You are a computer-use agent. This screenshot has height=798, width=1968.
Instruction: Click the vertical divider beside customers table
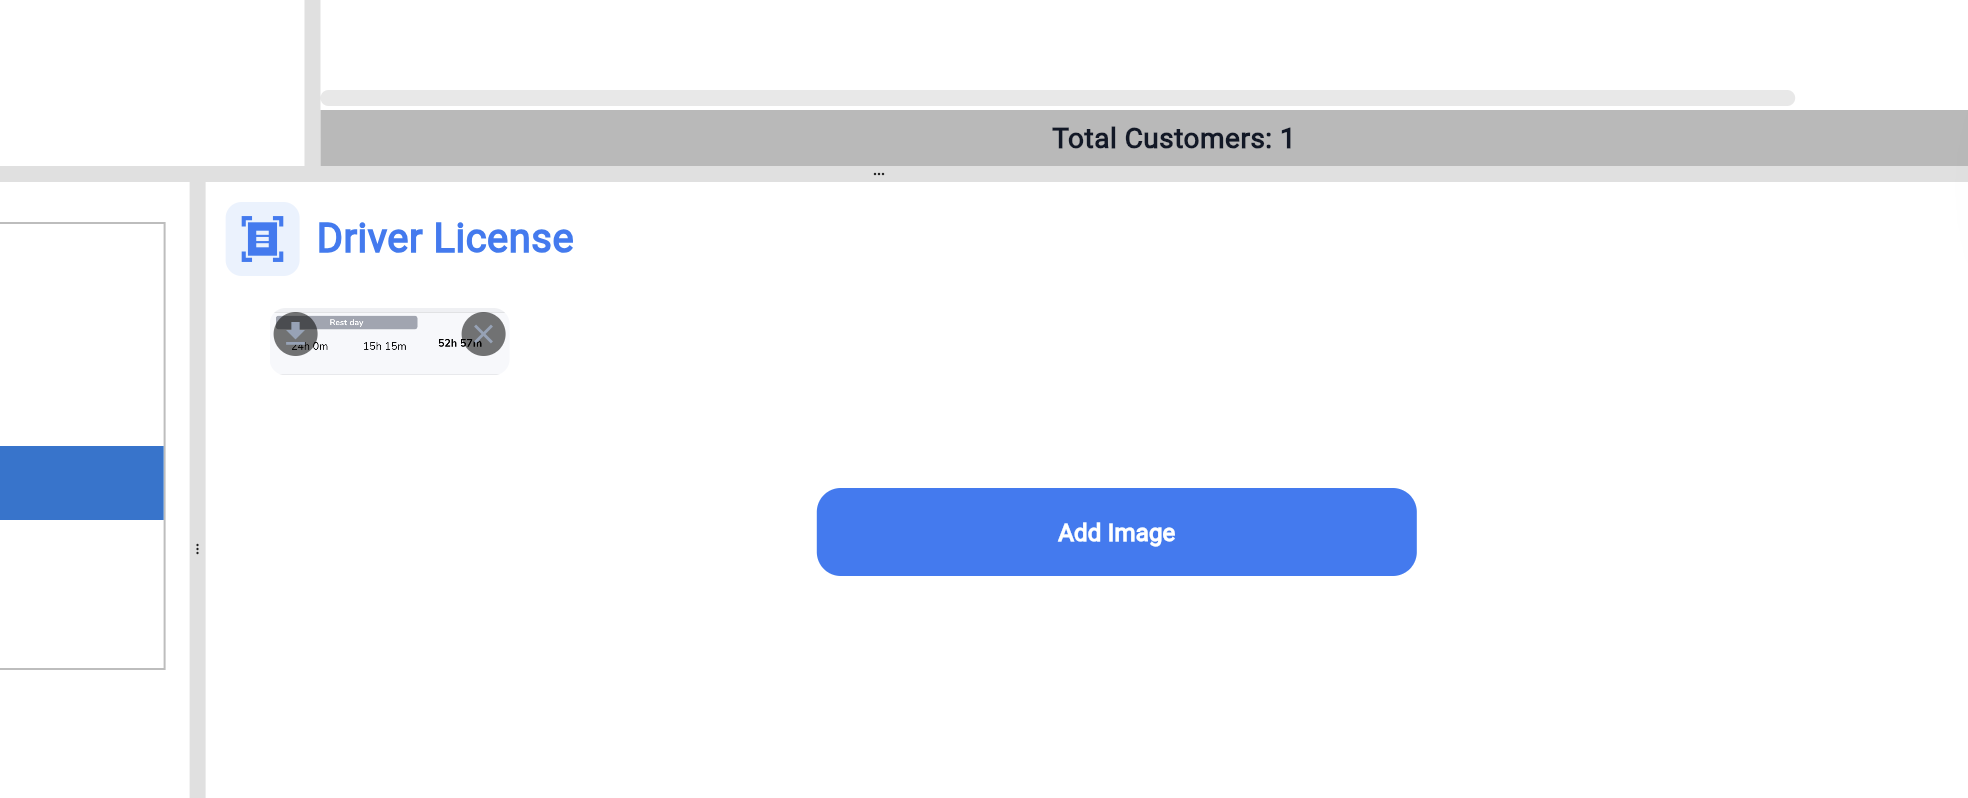tap(312, 82)
